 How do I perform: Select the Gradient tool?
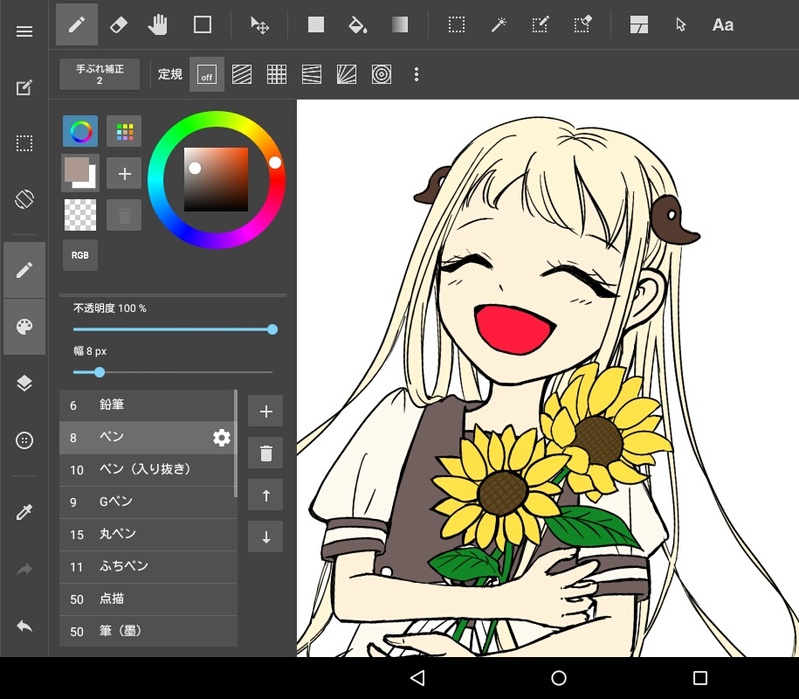[399, 24]
